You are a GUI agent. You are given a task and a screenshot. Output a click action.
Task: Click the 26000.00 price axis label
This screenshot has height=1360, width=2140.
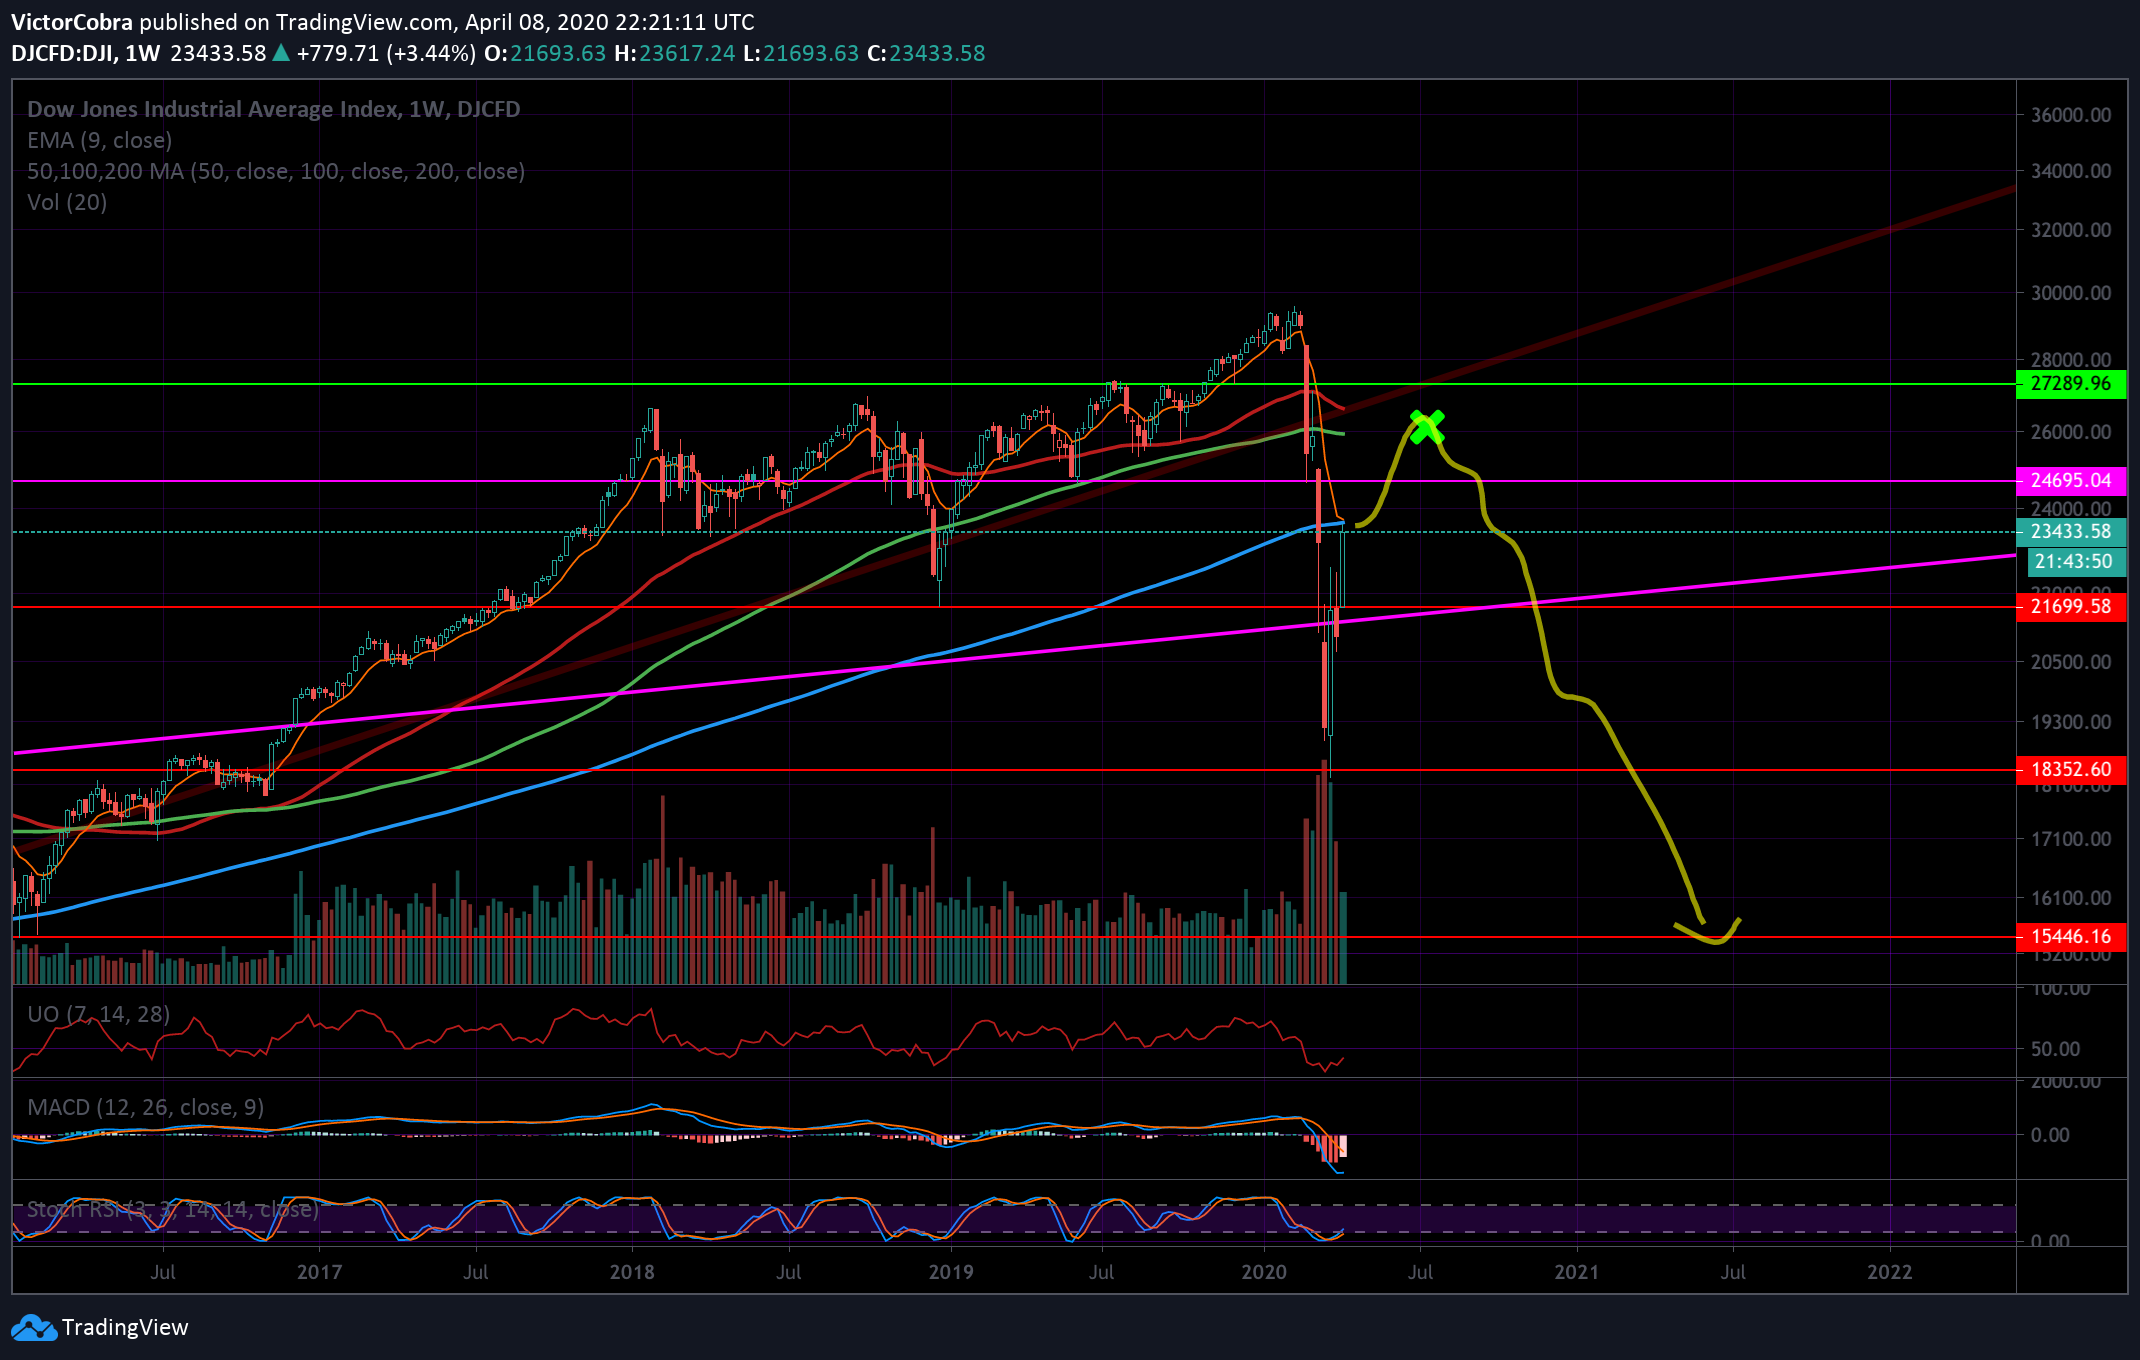coord(2071,432)
